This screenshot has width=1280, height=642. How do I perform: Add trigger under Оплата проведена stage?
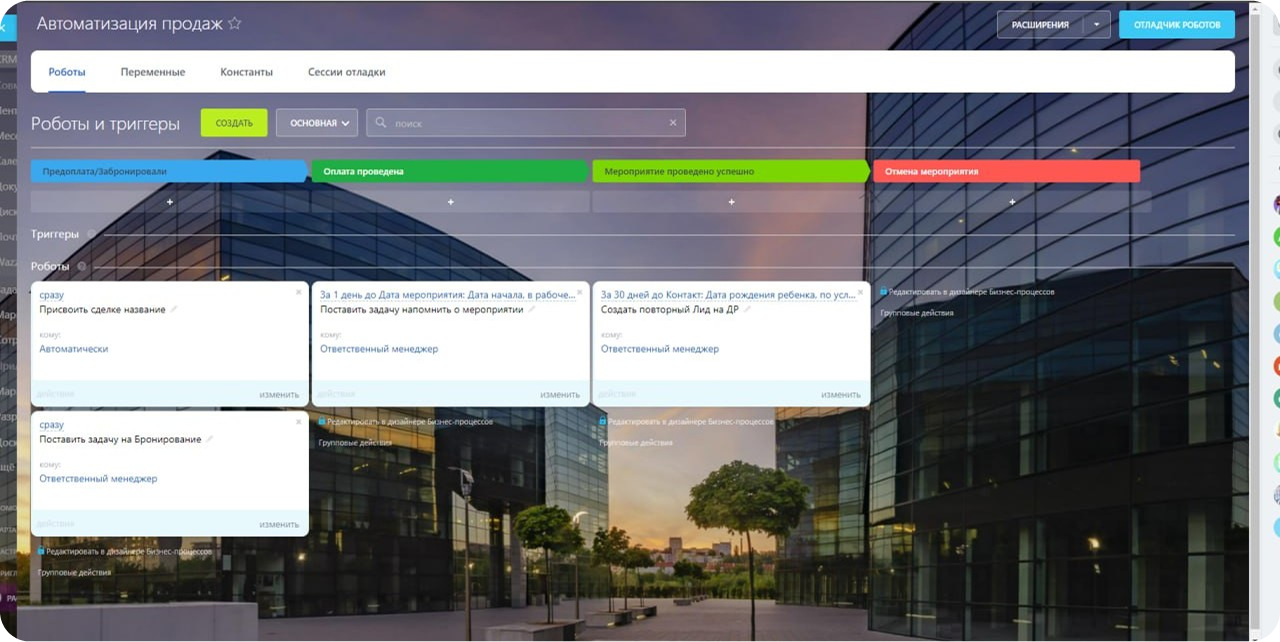point(450,202)
